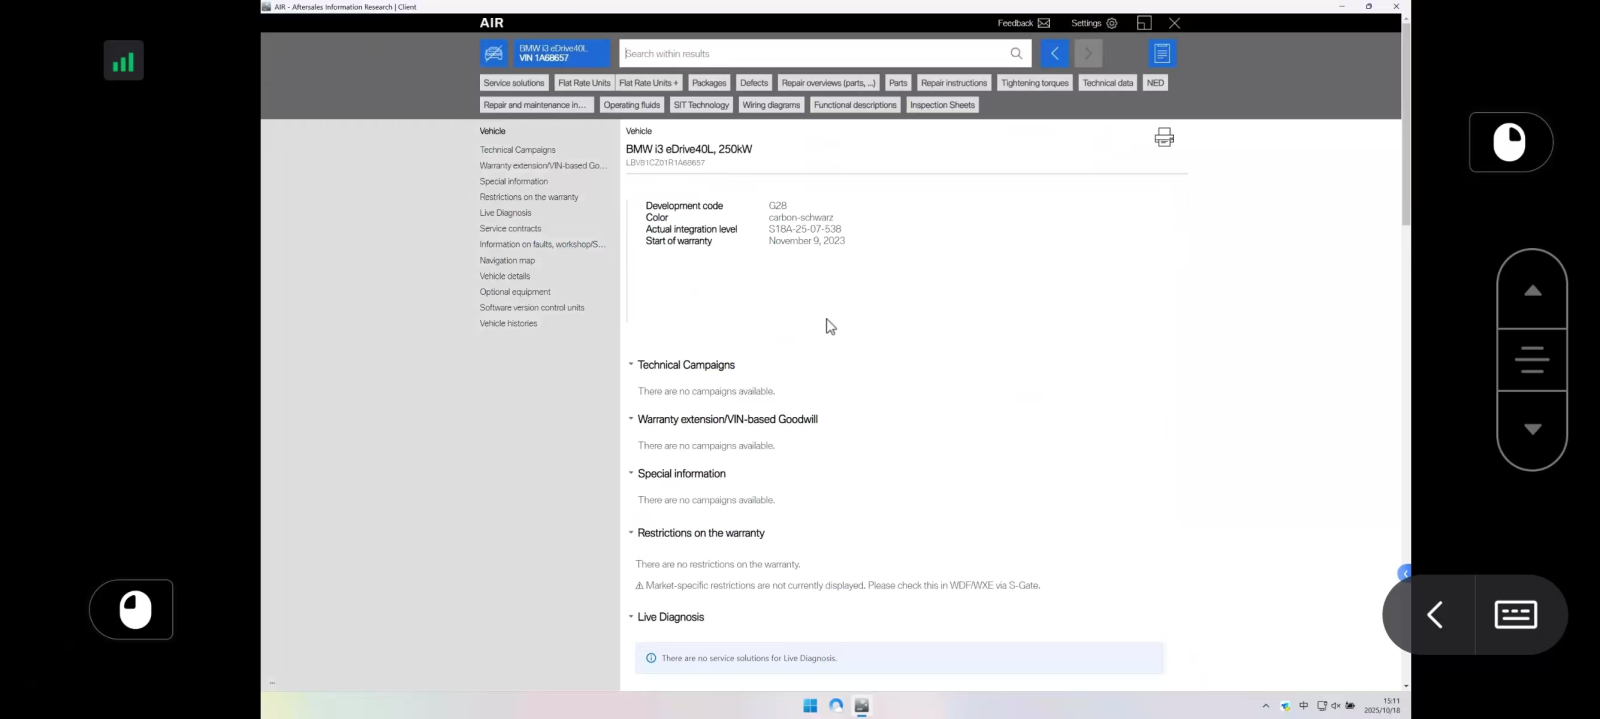Screen dimensions: 1600x719
Task: Click the Search within results field
Action: [810, 54]
